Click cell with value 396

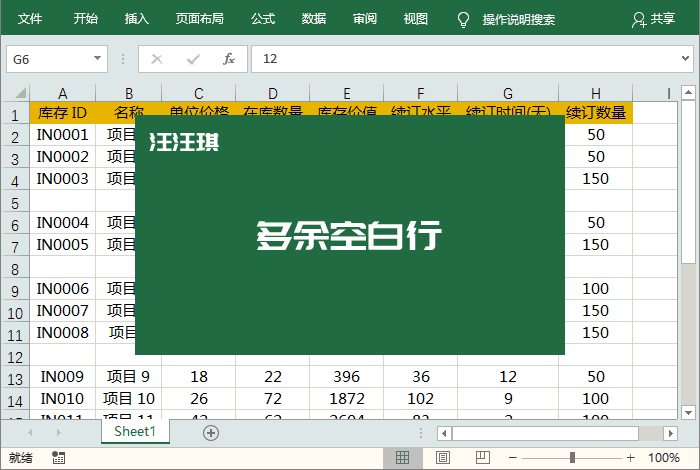(347, 377)
